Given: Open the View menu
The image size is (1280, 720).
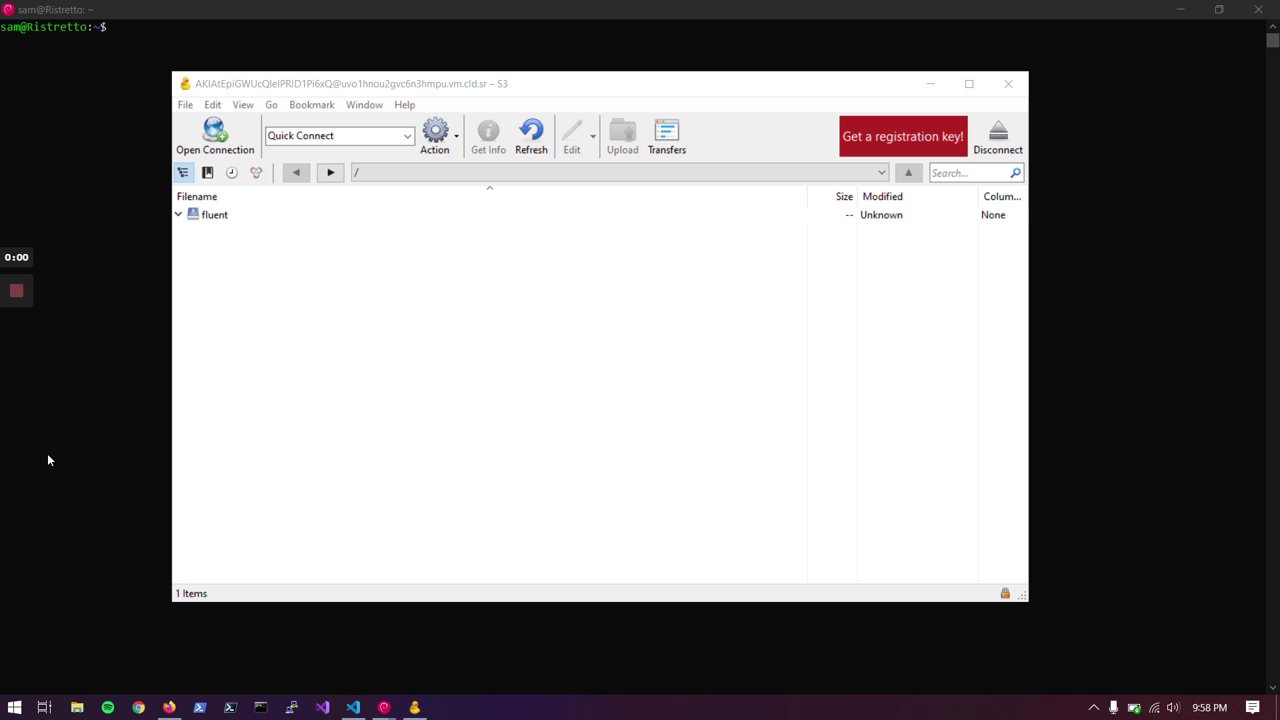Looking at the screenshot, I should (243, 105).
